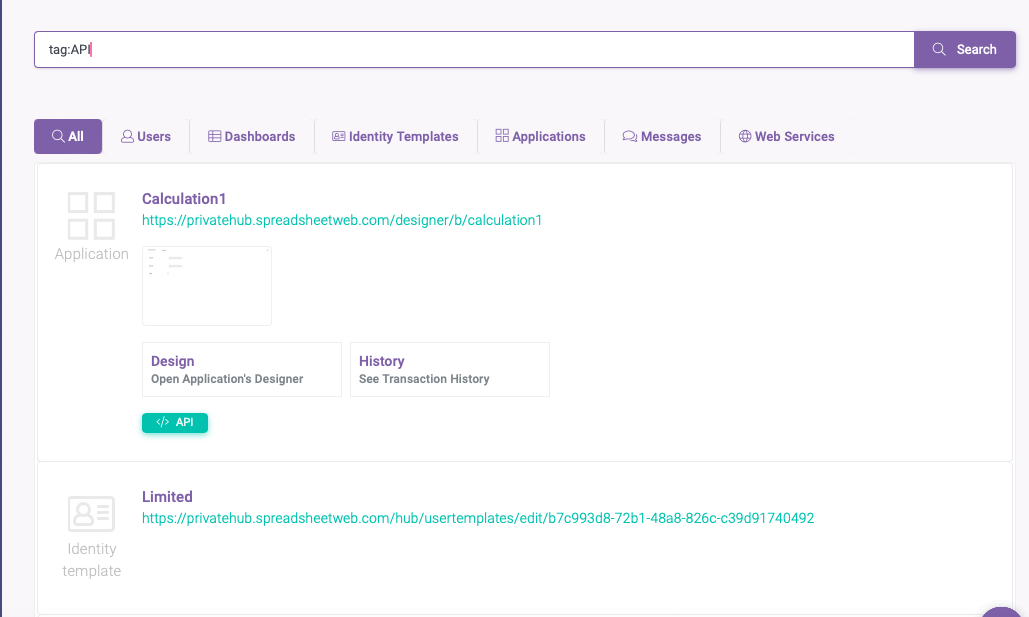Open the Dashboards tab
Image resolution: width=1029 pixels, height=617 pixels.
click(252, 137)
